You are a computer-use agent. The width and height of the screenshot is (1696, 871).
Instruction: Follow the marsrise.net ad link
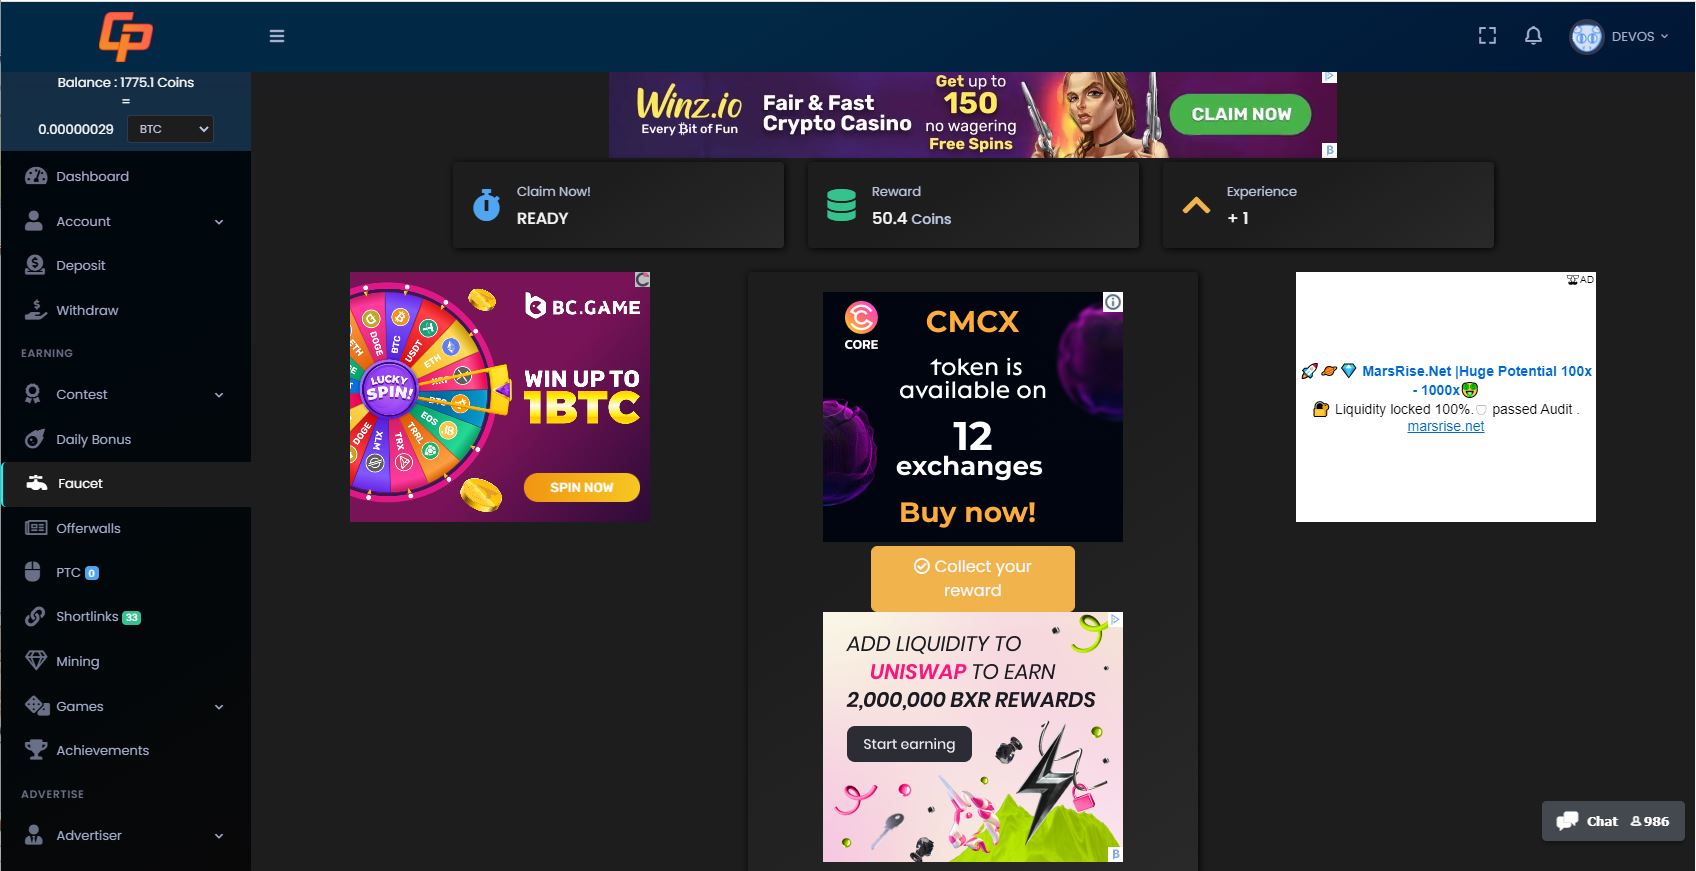[1445, 426]
